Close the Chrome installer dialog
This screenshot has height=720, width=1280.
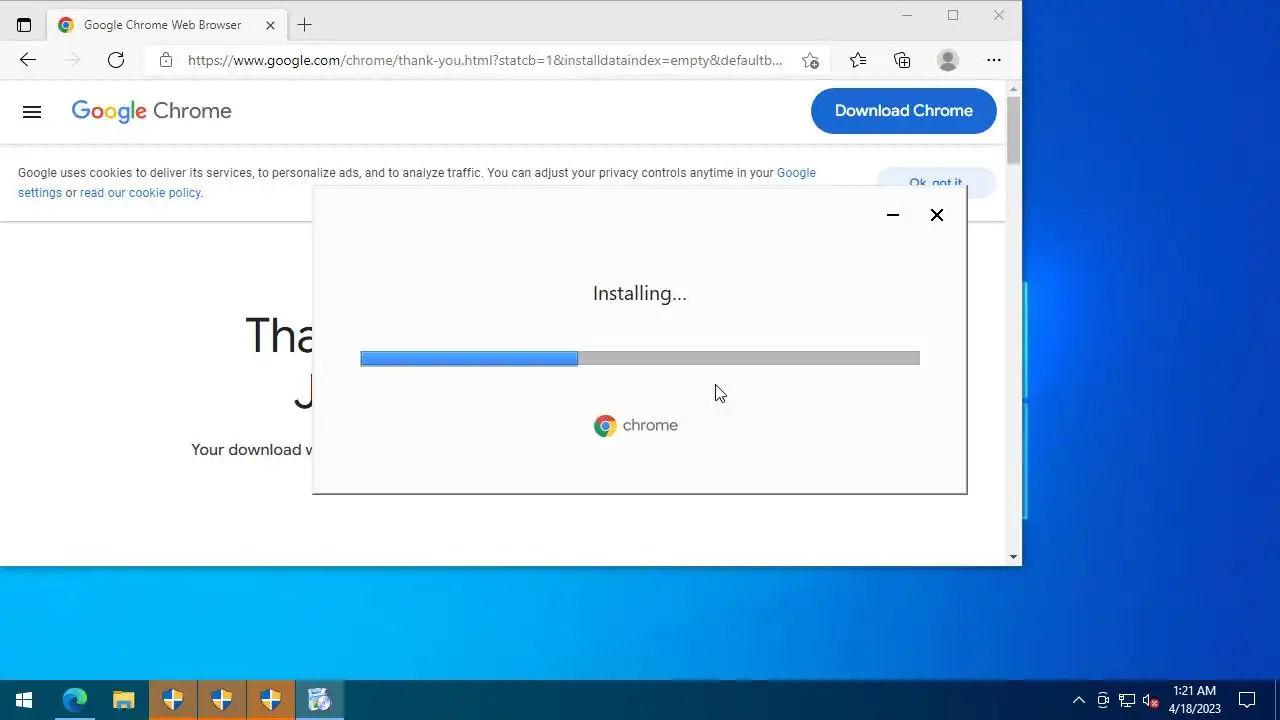pos(937,215)
